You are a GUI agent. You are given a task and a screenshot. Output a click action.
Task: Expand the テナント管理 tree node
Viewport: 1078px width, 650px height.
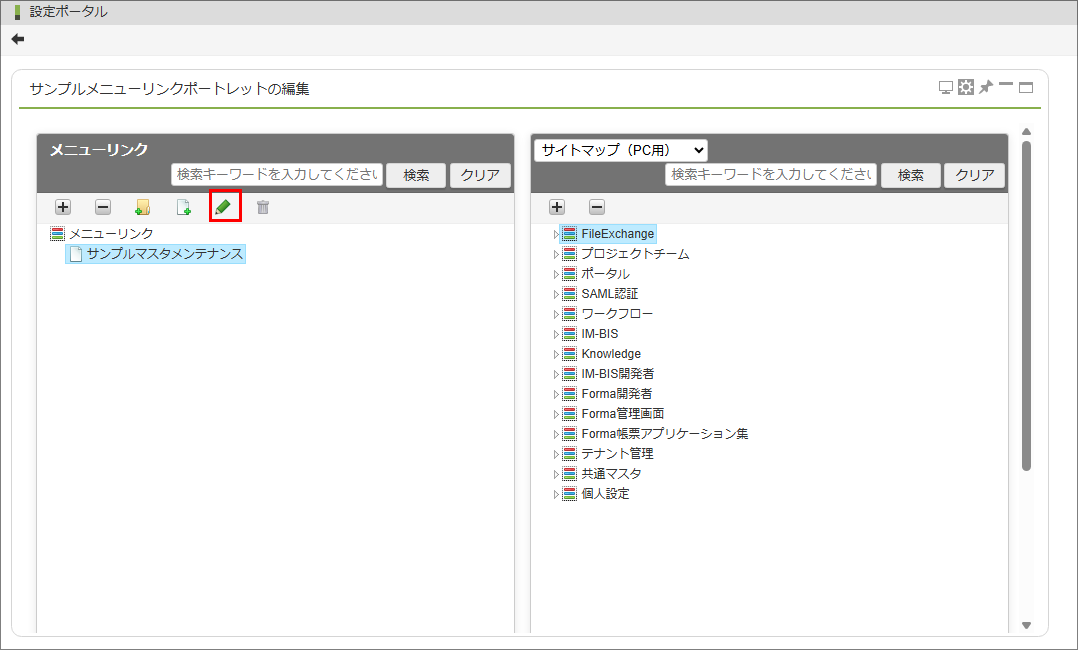(x=556, y=454)
